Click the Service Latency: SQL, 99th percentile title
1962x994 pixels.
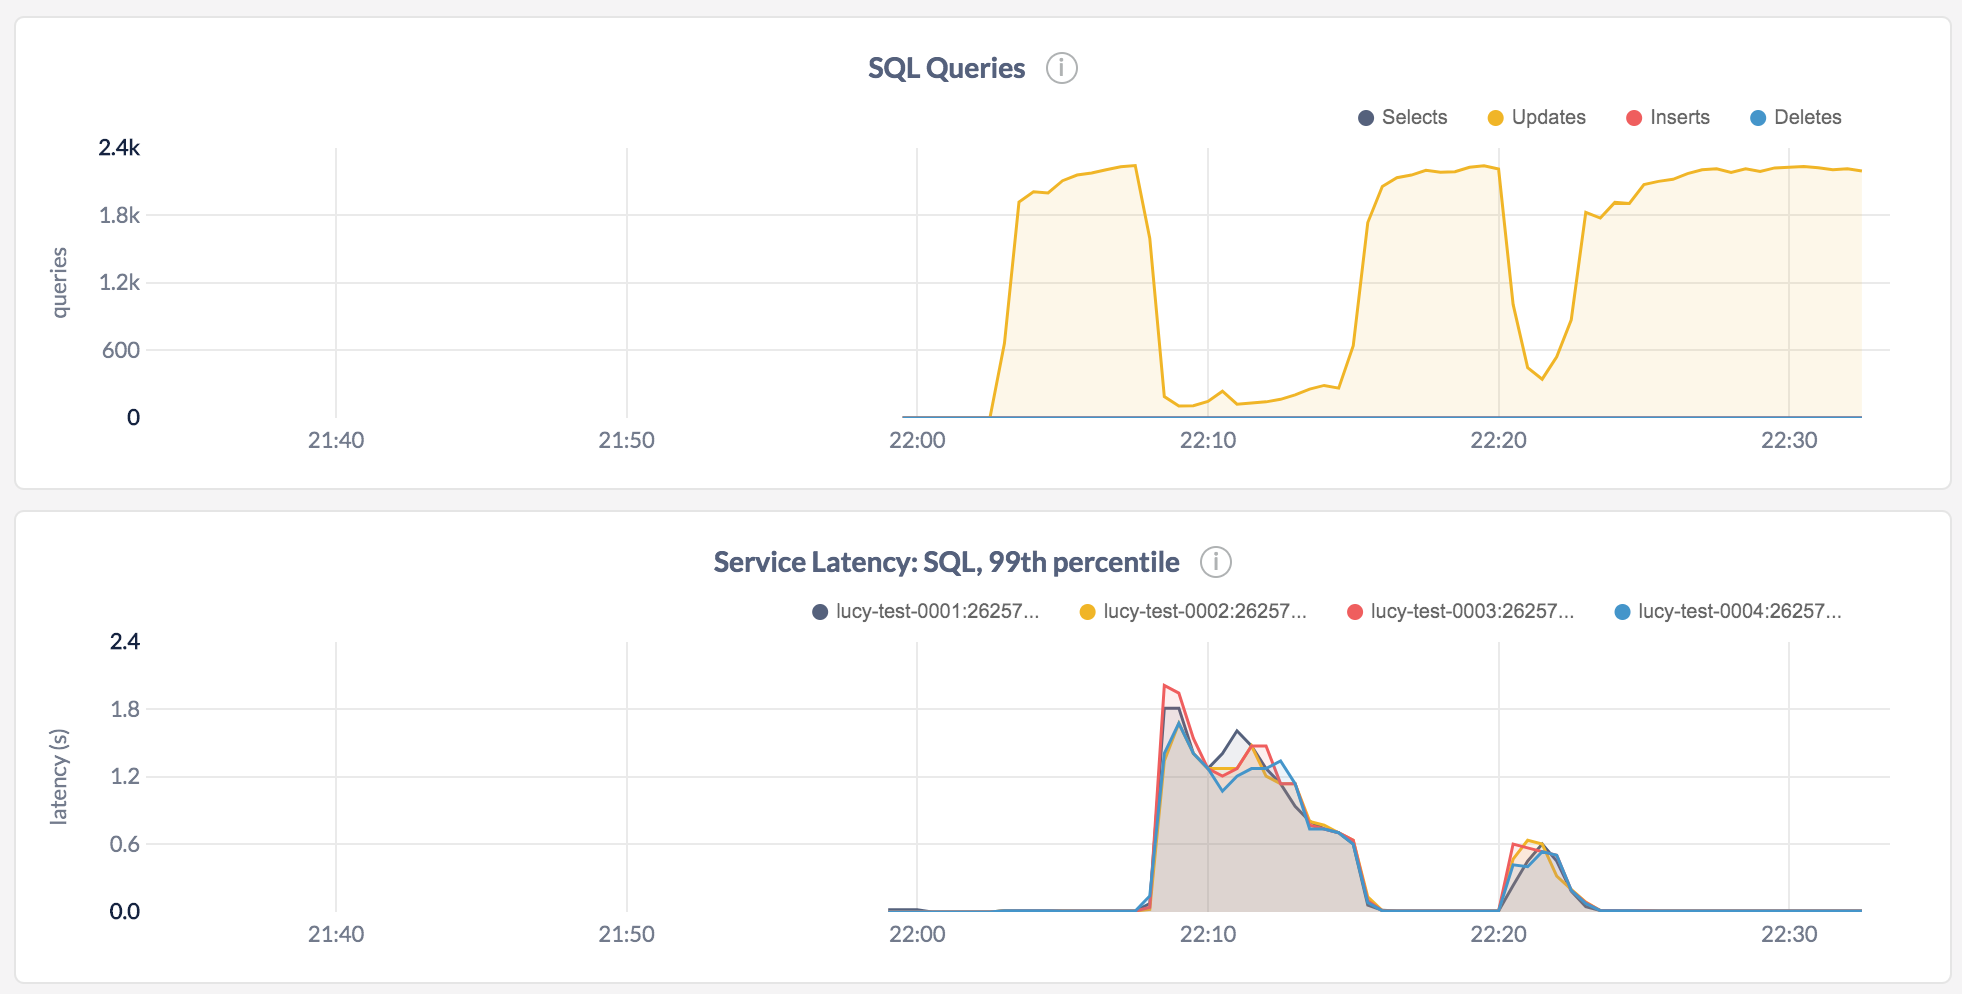(x=946, y=562)
